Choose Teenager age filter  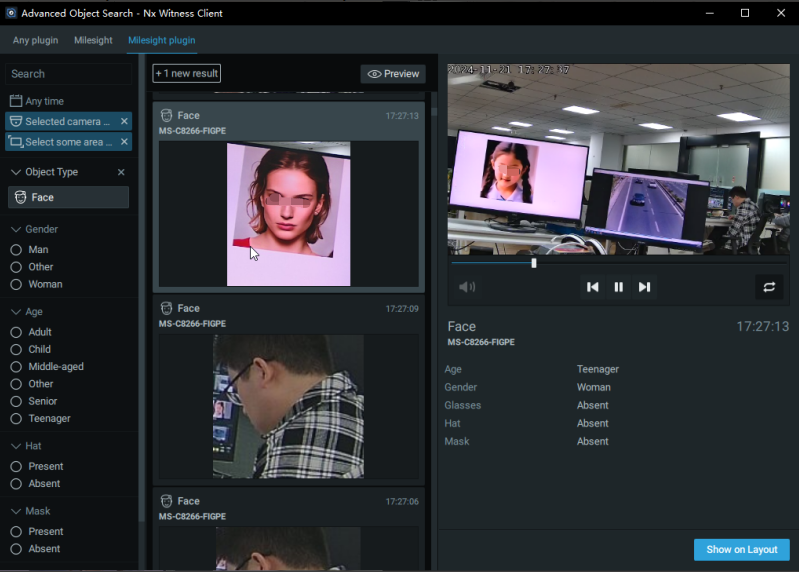coord(41,419)
